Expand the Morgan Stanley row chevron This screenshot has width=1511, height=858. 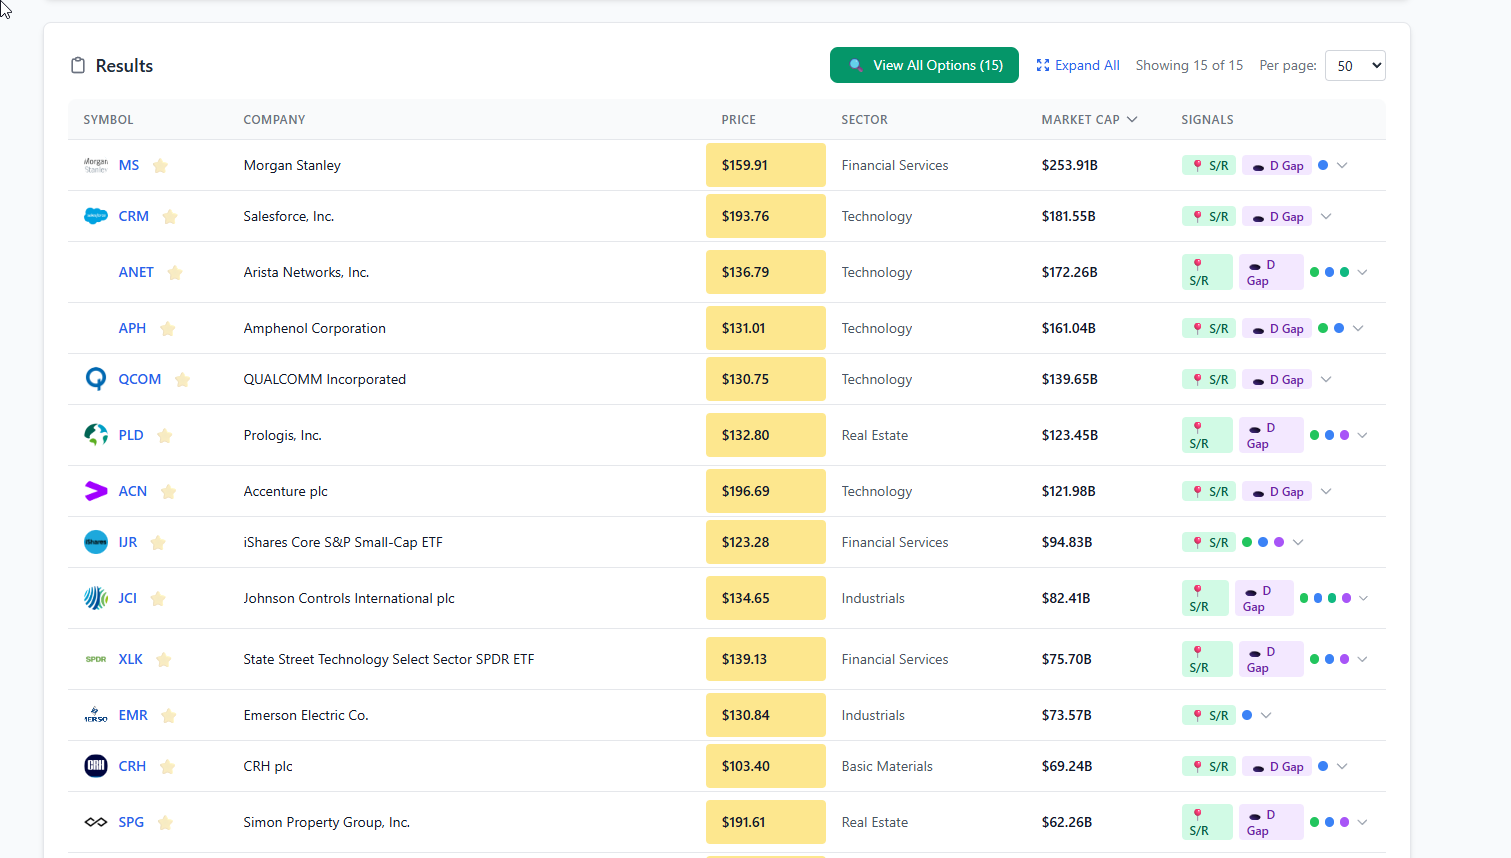(x=1342, y=166)
